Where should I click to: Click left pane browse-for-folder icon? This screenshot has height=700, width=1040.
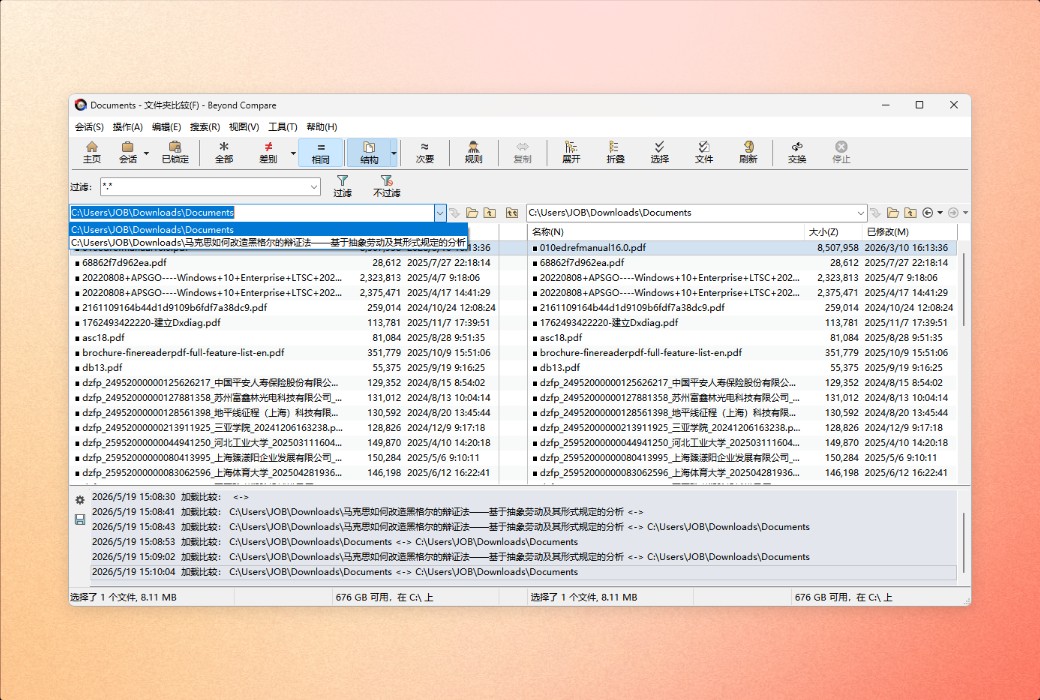(472, 213)
